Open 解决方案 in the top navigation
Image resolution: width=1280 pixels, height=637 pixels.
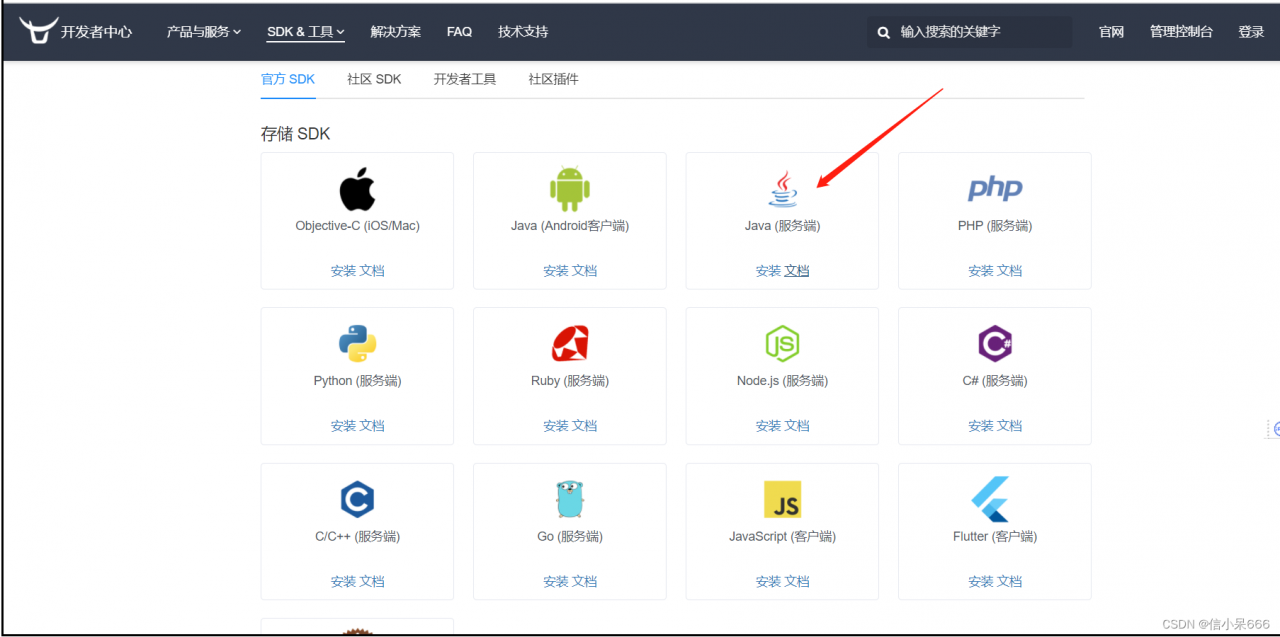(x=396, y=32)
